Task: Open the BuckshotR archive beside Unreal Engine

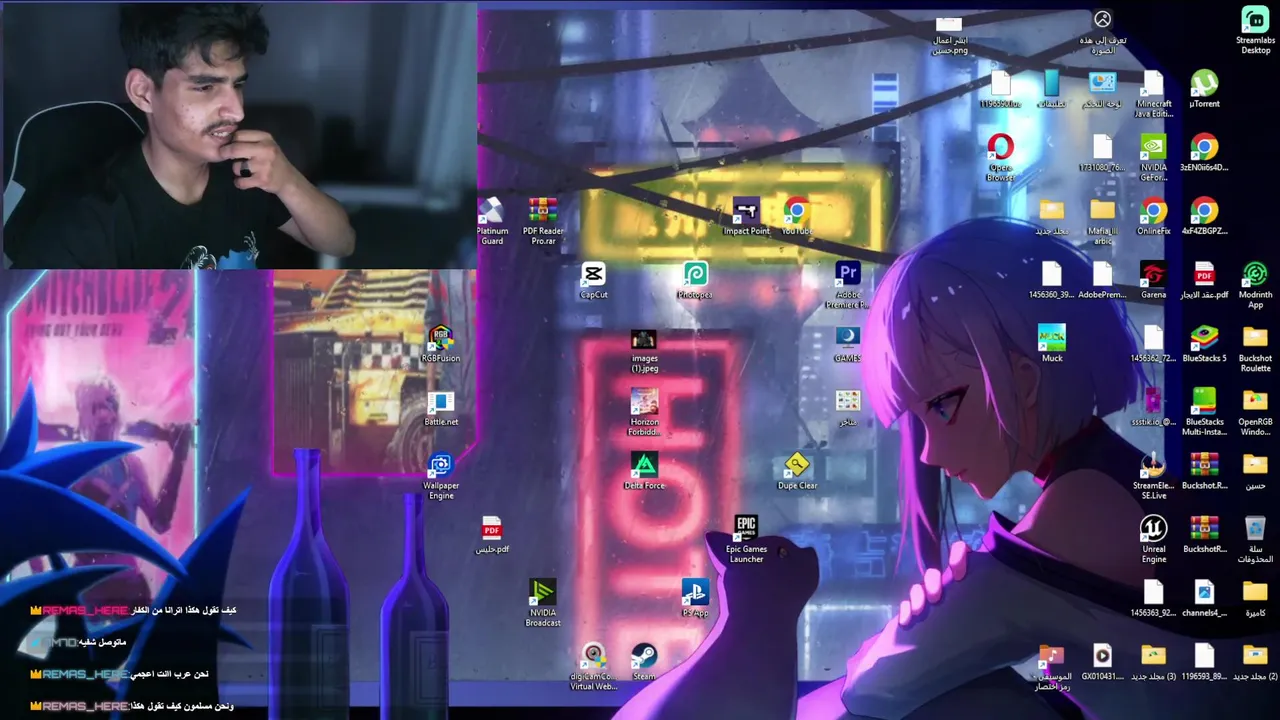Action: pyautogui.click(x=1204, y=534)
